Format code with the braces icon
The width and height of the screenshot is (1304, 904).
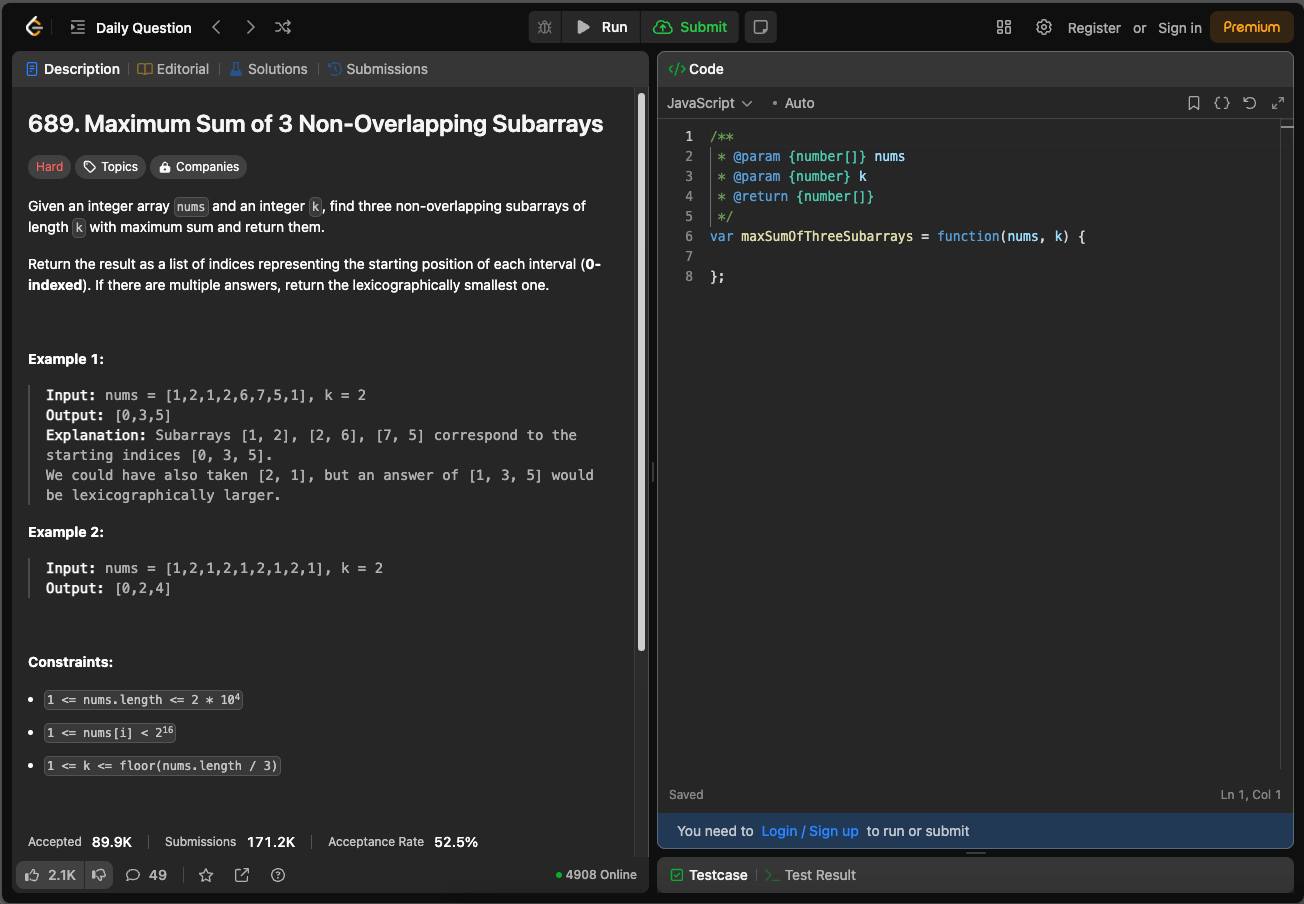[1222, 103]
